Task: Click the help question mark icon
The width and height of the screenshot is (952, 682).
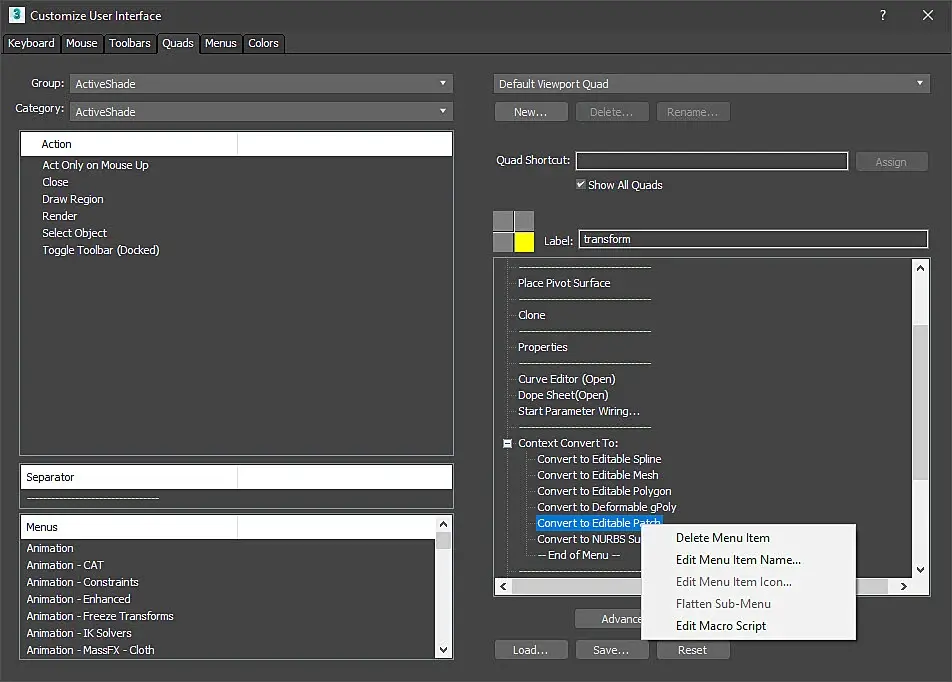Action: pyautogui.click(x=883, y=15)
